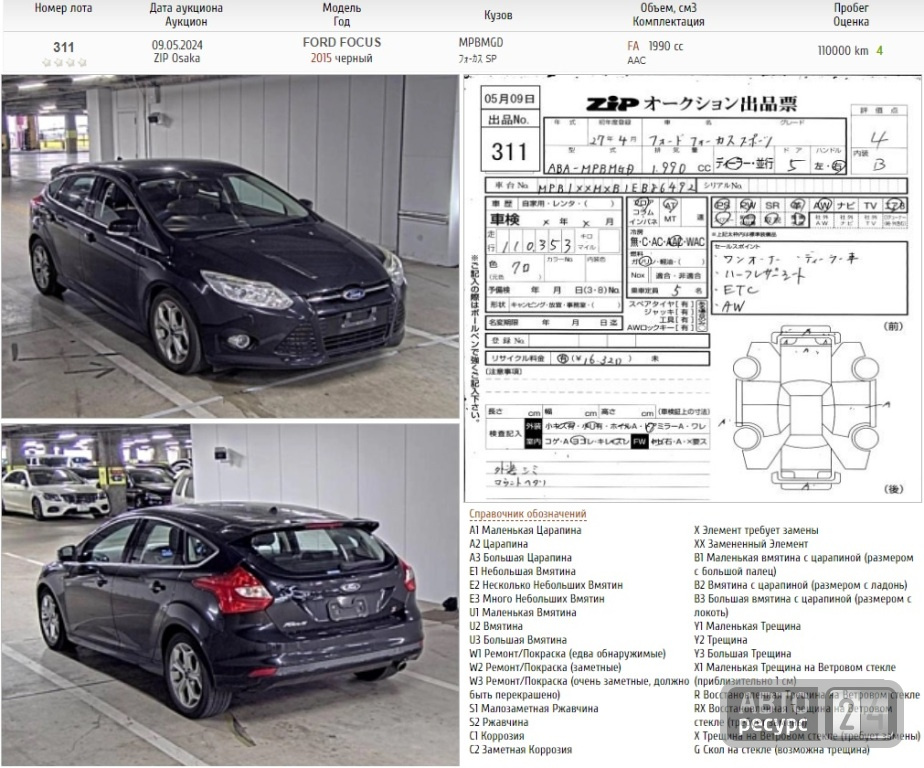Click legend entry A1 Маленькая Царапина
924x768 pixels.
tap(525, 530)
